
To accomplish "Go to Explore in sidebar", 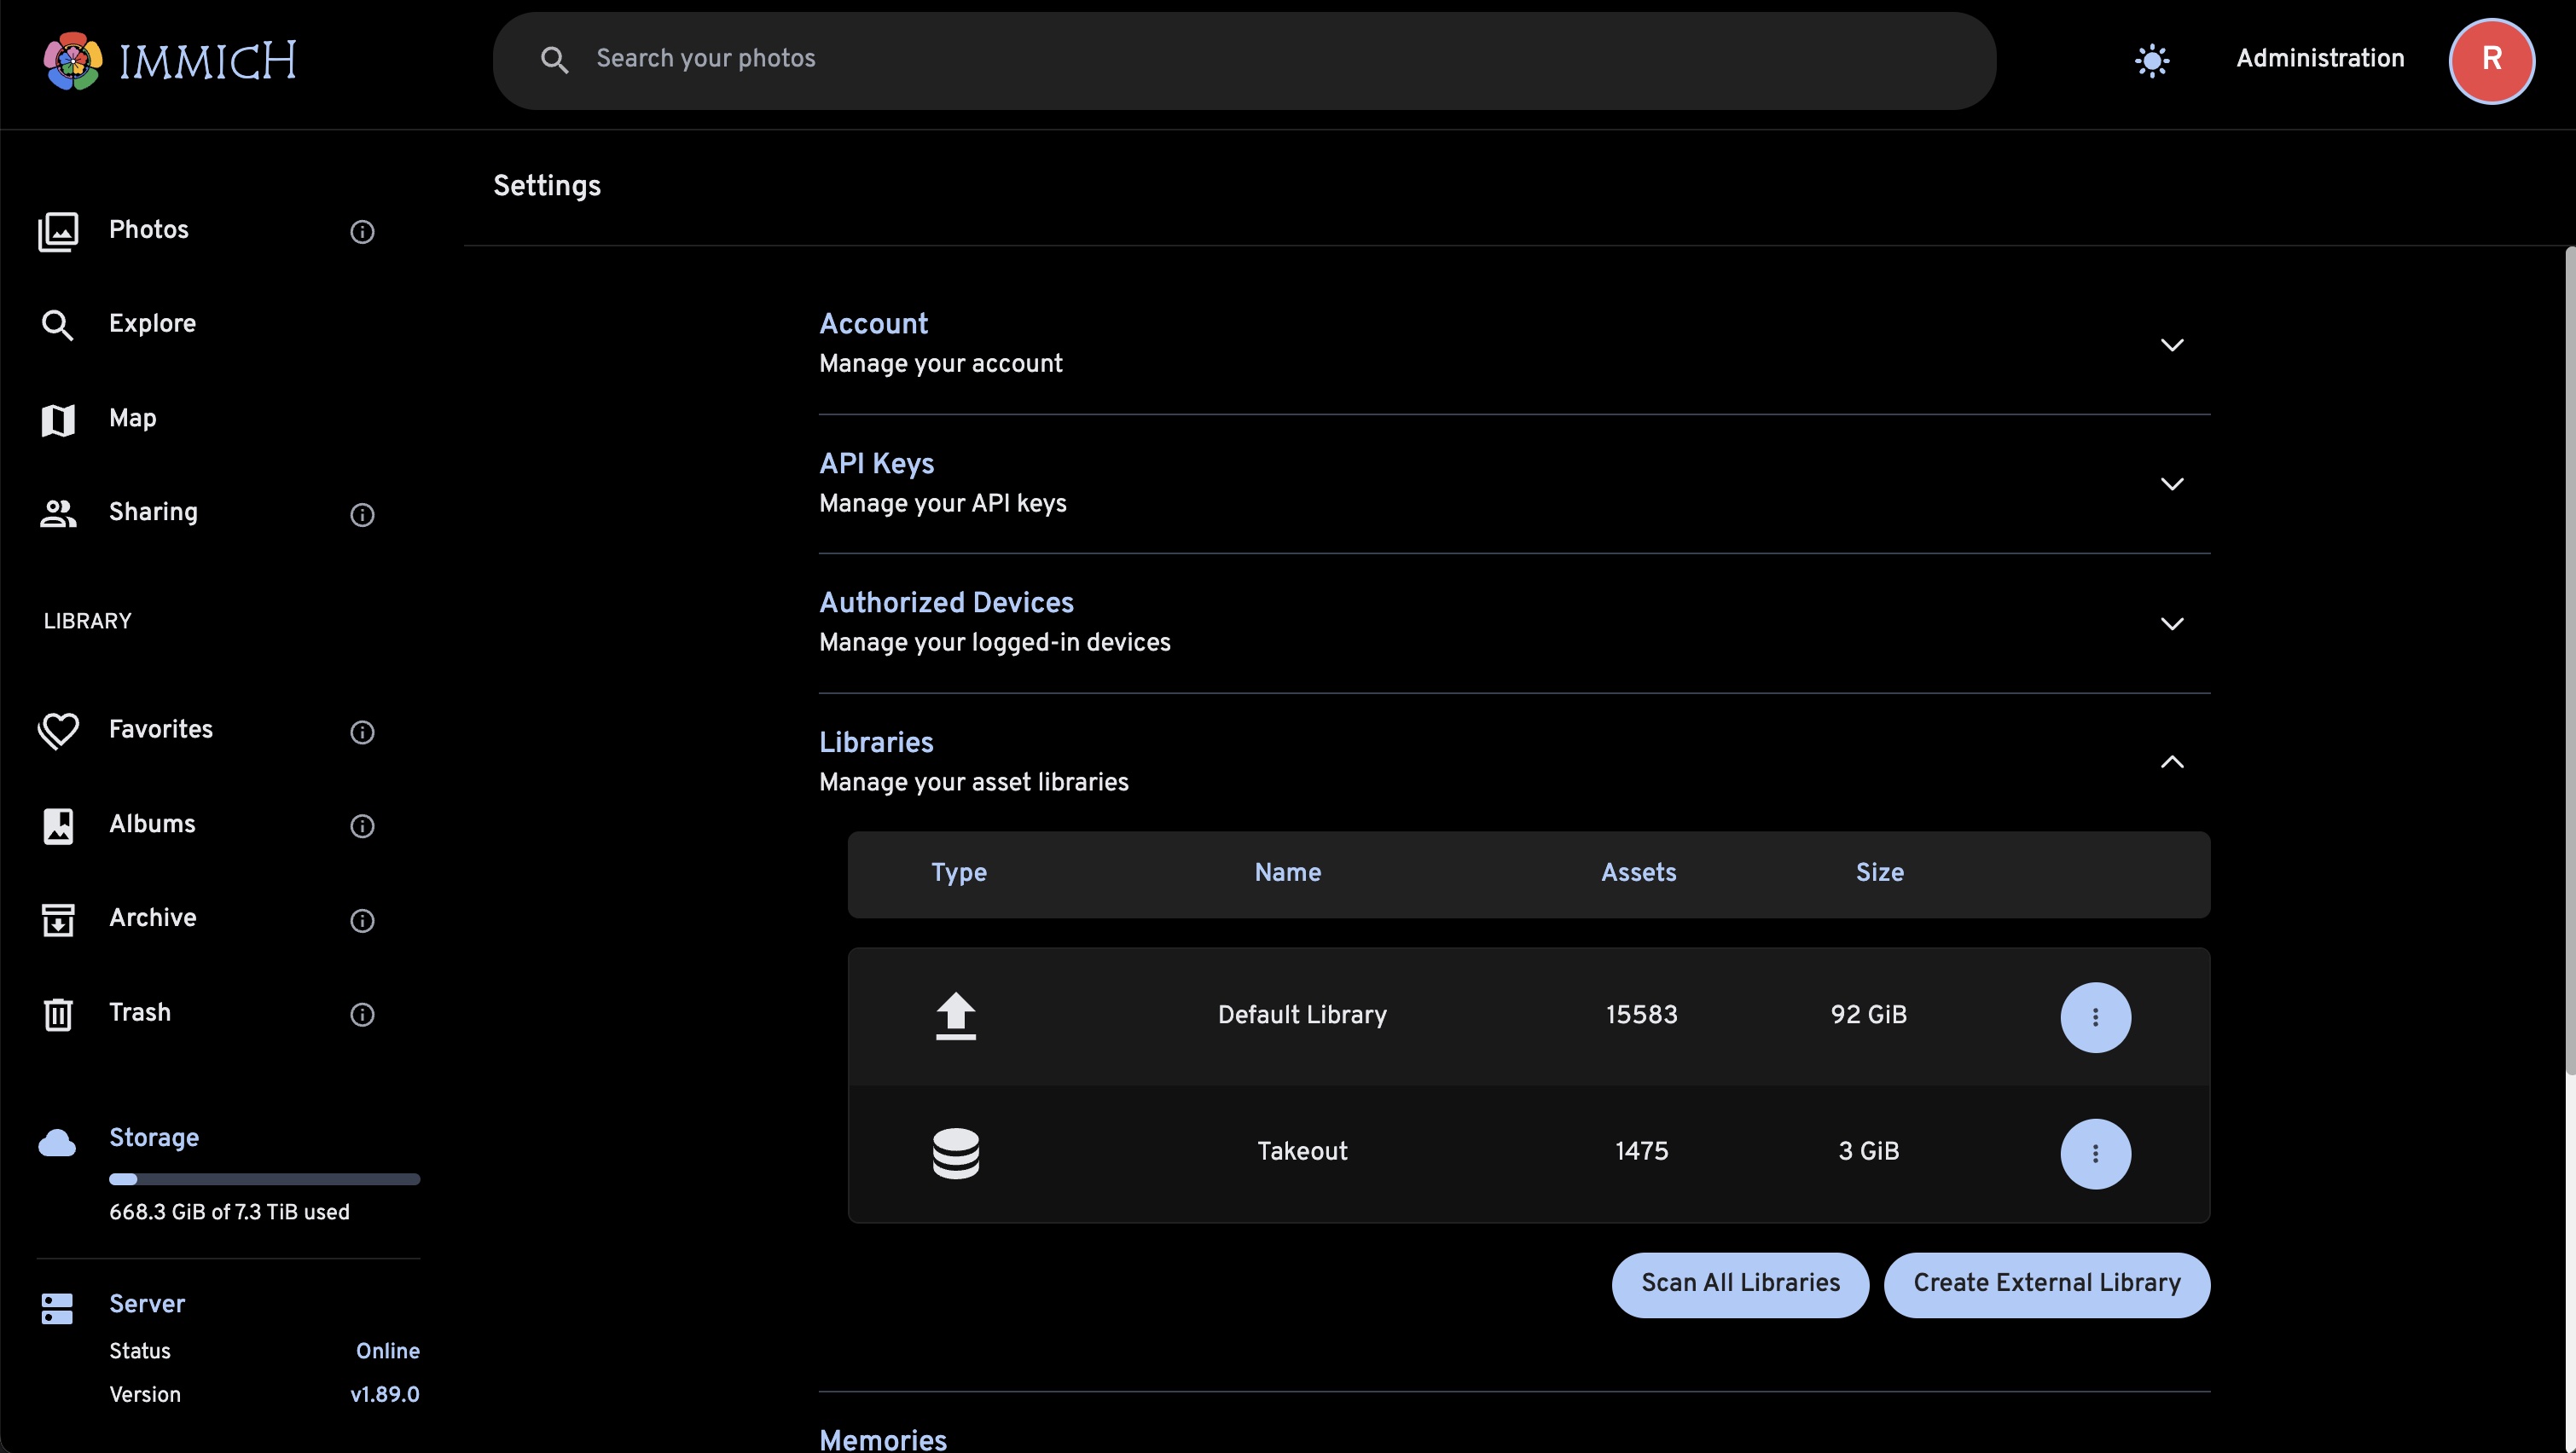I will (152, 324).
